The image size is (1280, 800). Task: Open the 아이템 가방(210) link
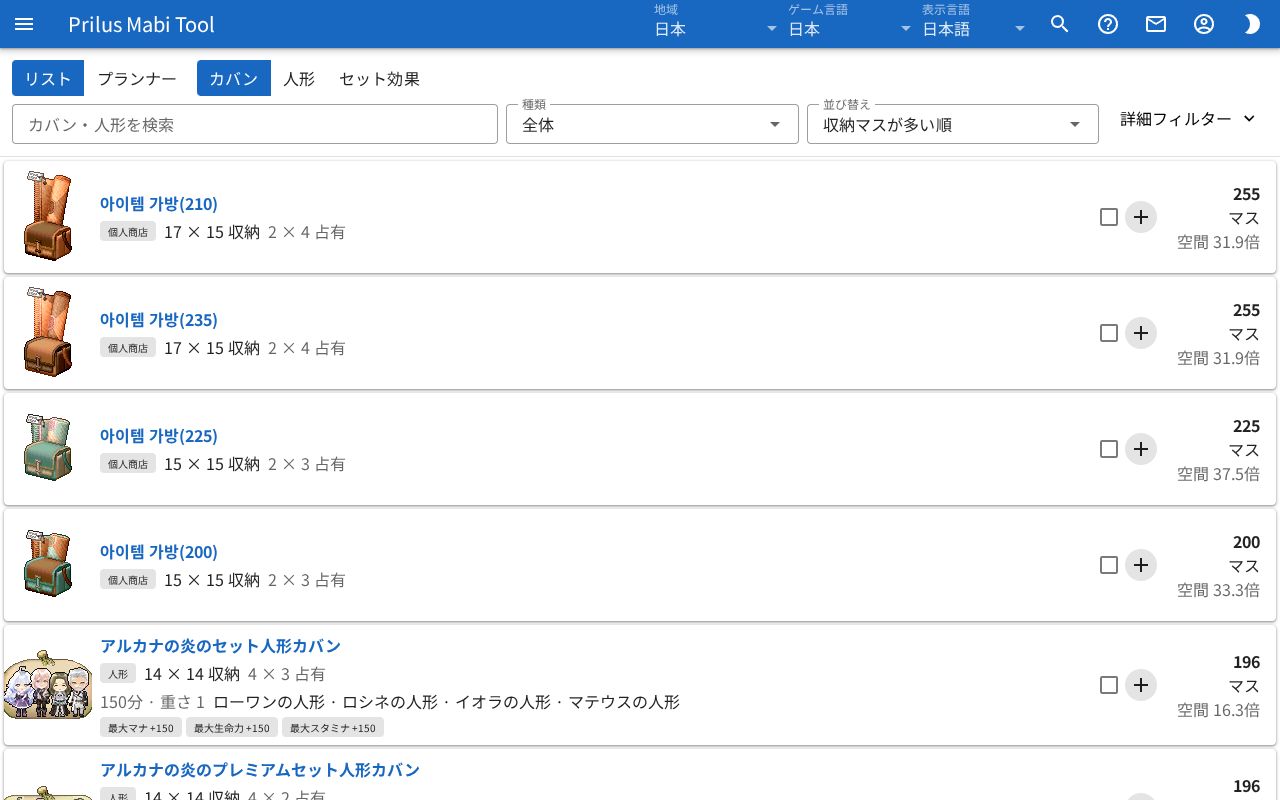click(159, 204)
